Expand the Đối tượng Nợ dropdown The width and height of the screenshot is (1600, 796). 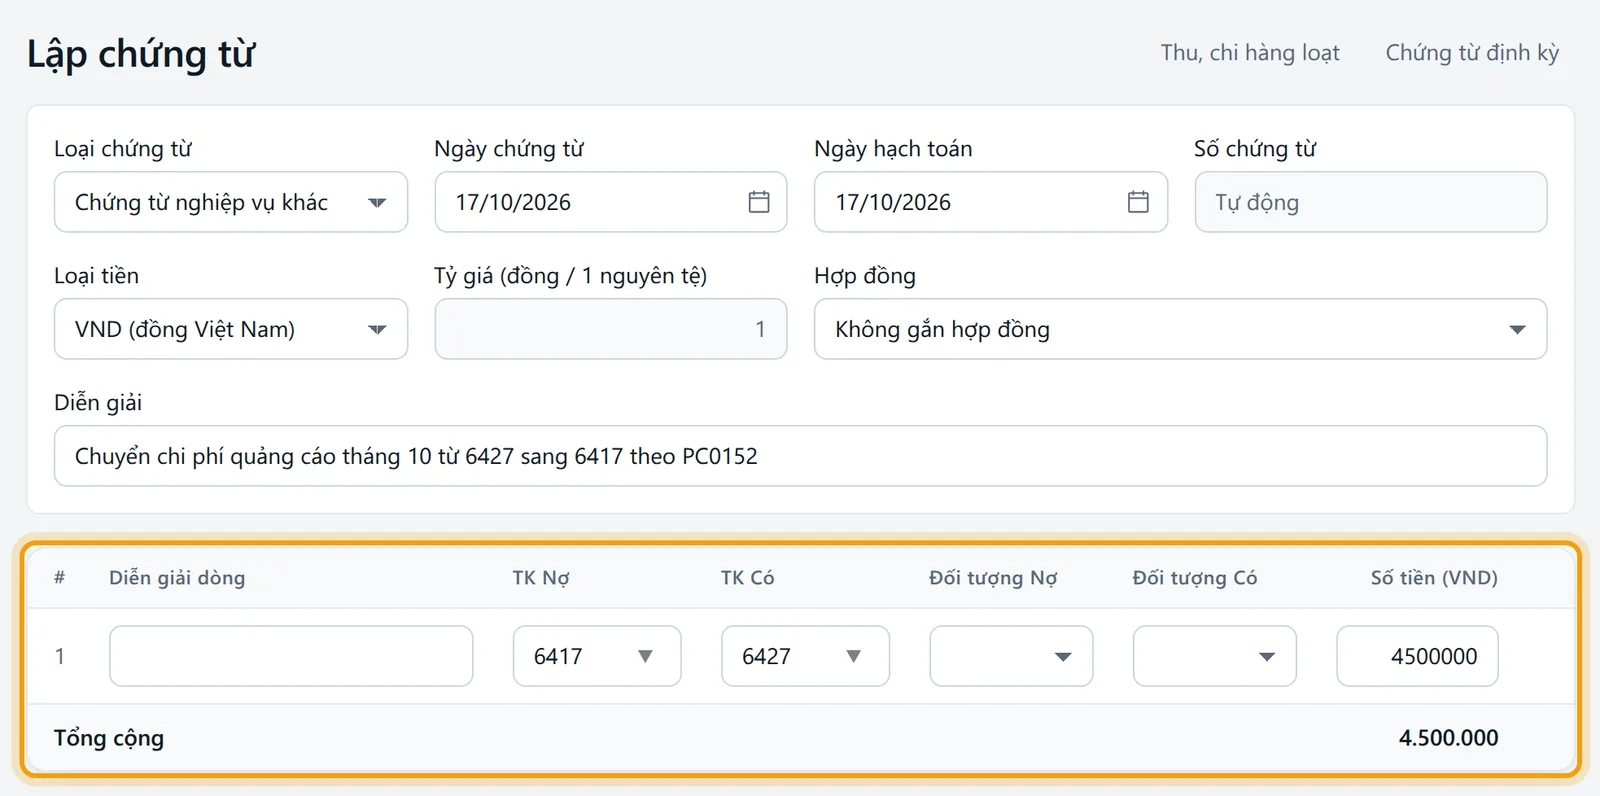pyautogui.click(x=1011, y=656)
